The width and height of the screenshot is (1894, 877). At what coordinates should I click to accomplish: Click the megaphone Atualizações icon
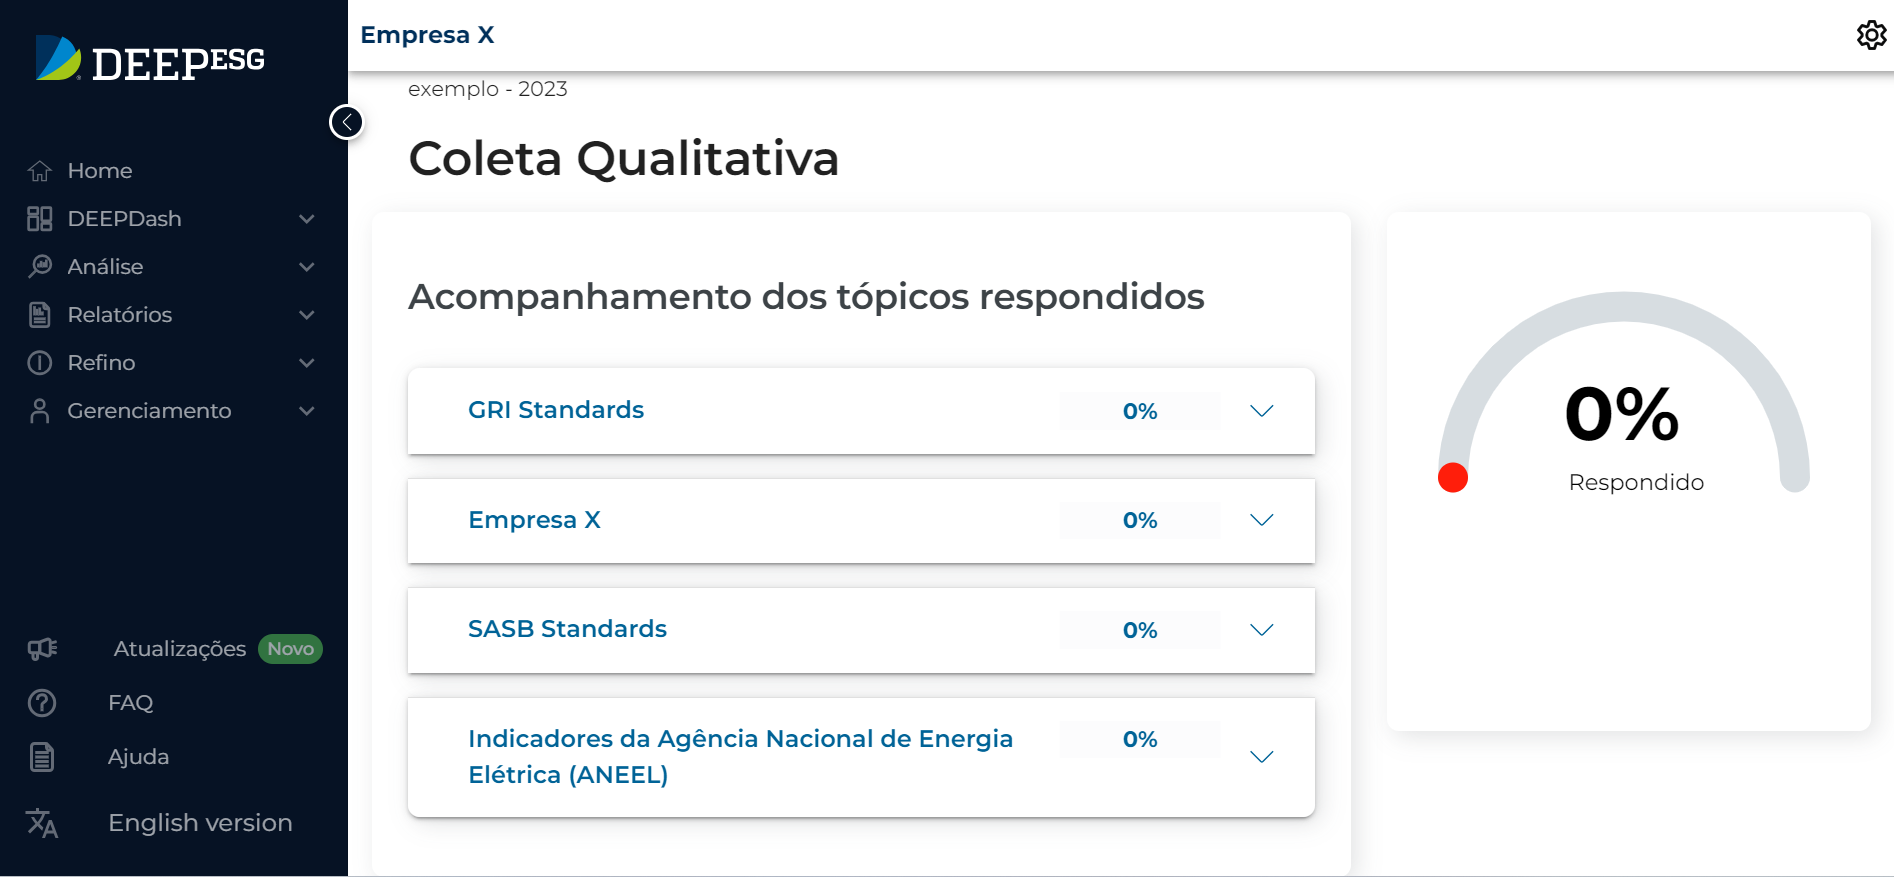click(x=42, y=649)
